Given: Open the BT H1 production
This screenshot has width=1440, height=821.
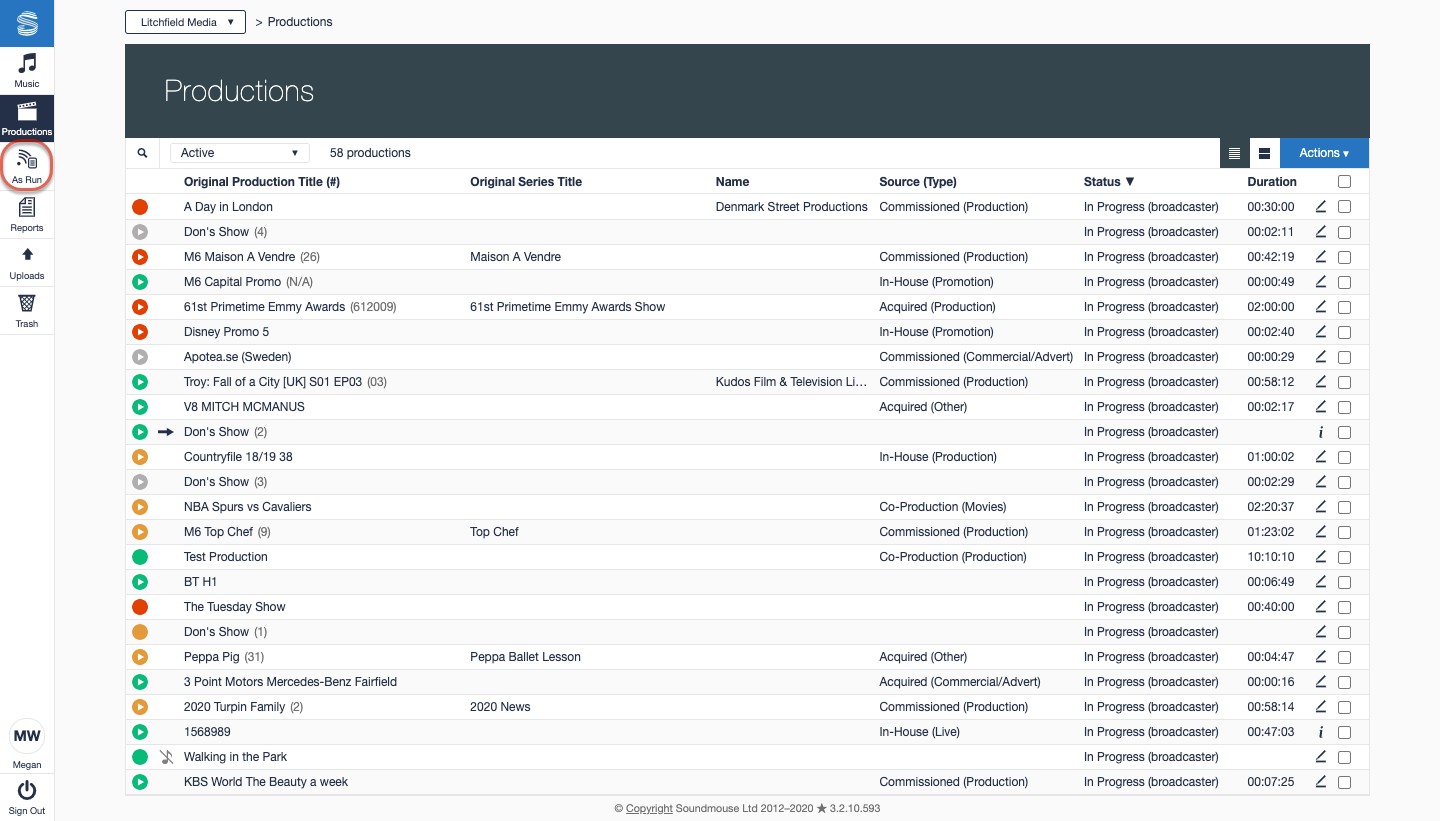Looking at the screenshot, I should point(200,582).
